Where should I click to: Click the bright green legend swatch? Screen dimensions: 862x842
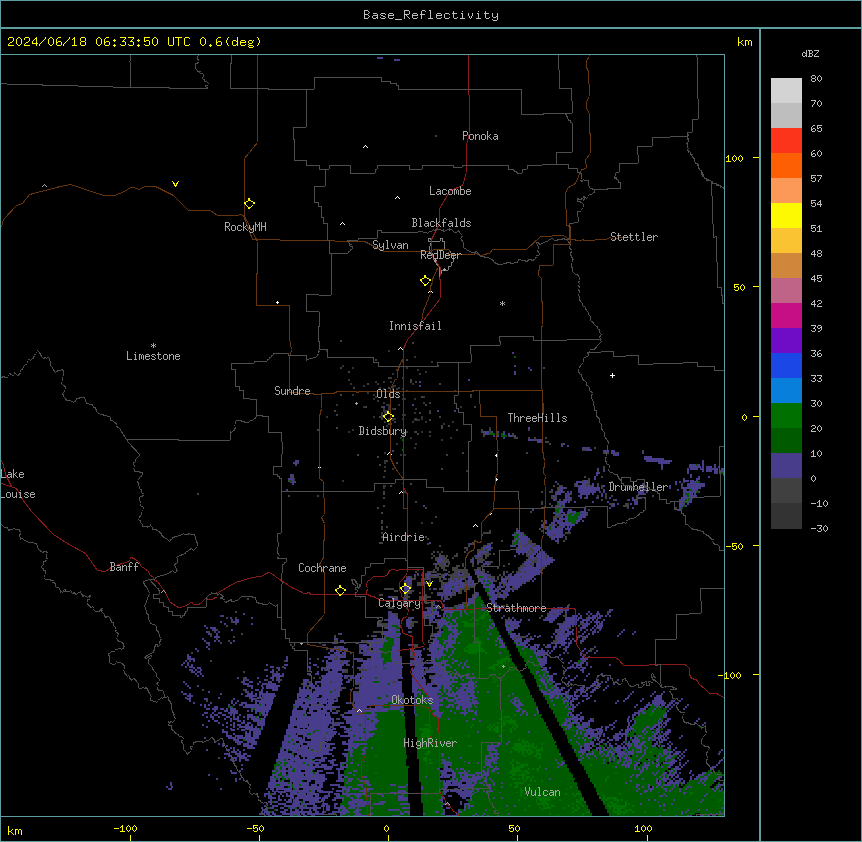pyautogui.click(x=786, y=416)
